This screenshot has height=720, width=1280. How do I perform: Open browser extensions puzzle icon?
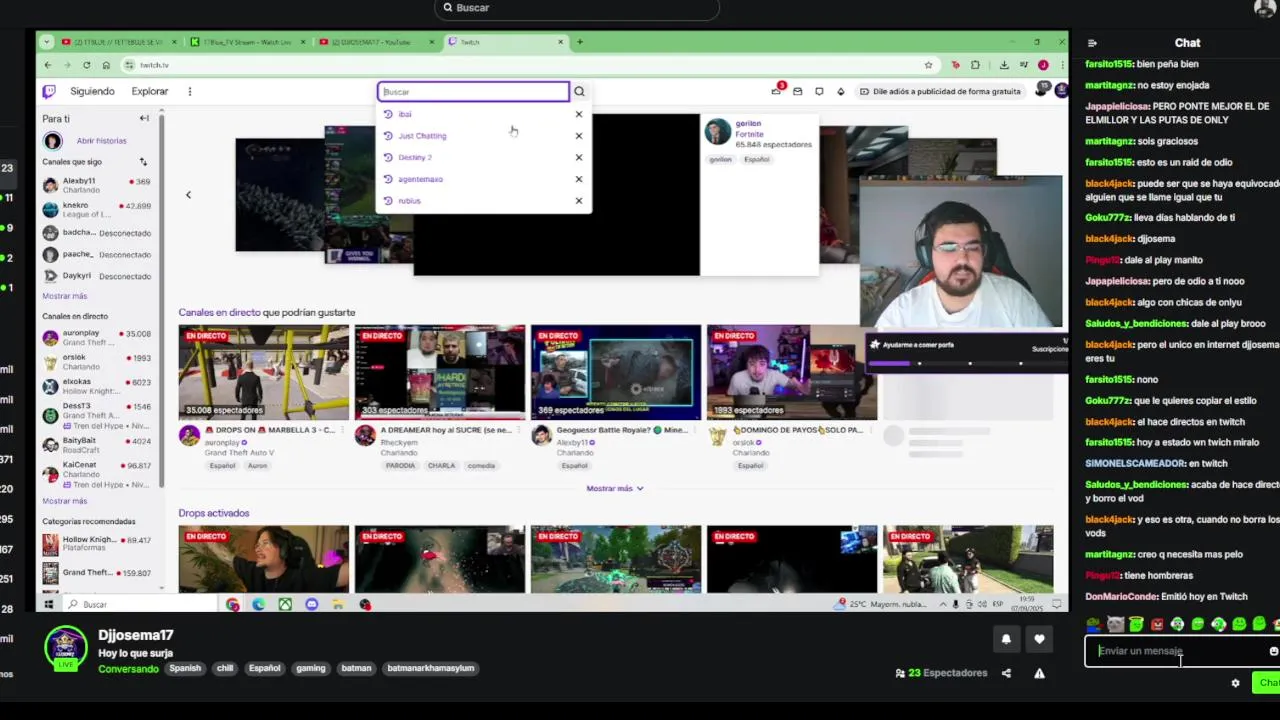point(975,65)
